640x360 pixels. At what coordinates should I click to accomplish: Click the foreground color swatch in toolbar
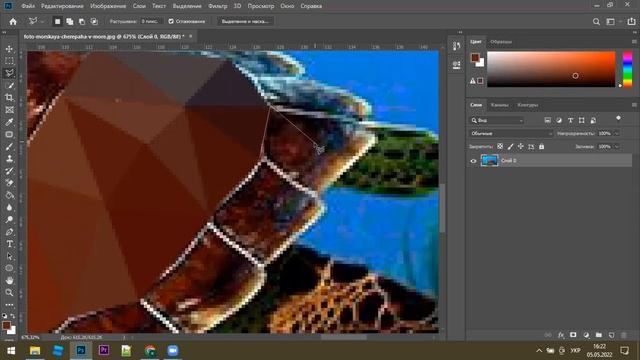click(x=6, y=326)
